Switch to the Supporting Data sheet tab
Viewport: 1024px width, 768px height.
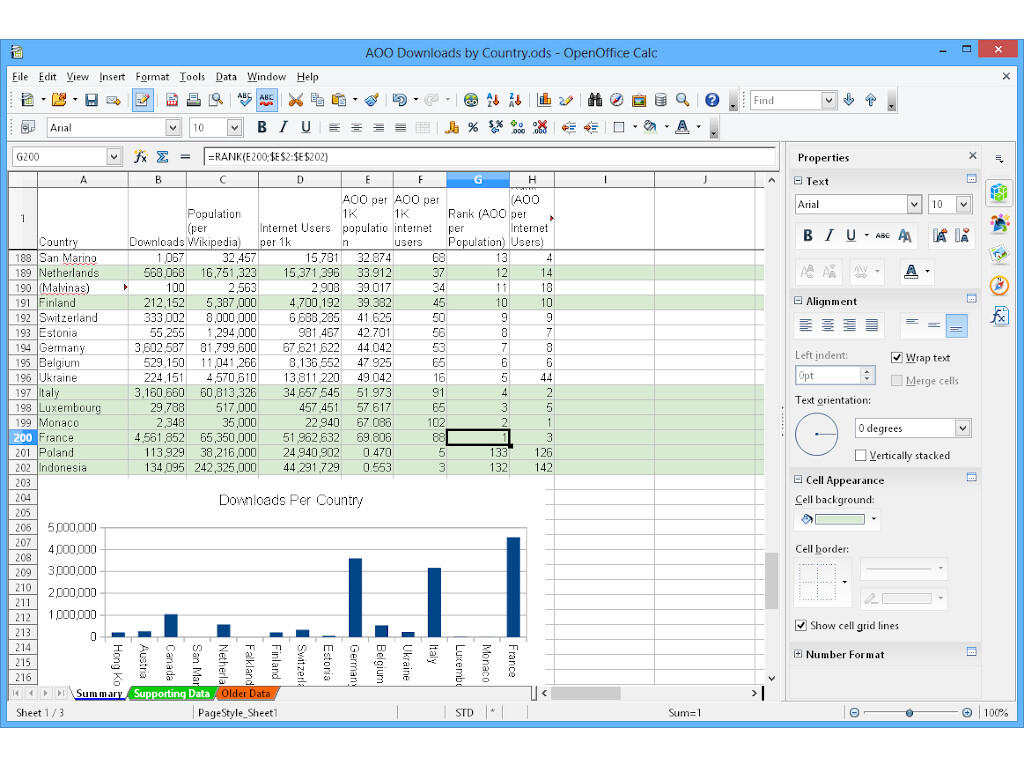[x=172, y=694]
